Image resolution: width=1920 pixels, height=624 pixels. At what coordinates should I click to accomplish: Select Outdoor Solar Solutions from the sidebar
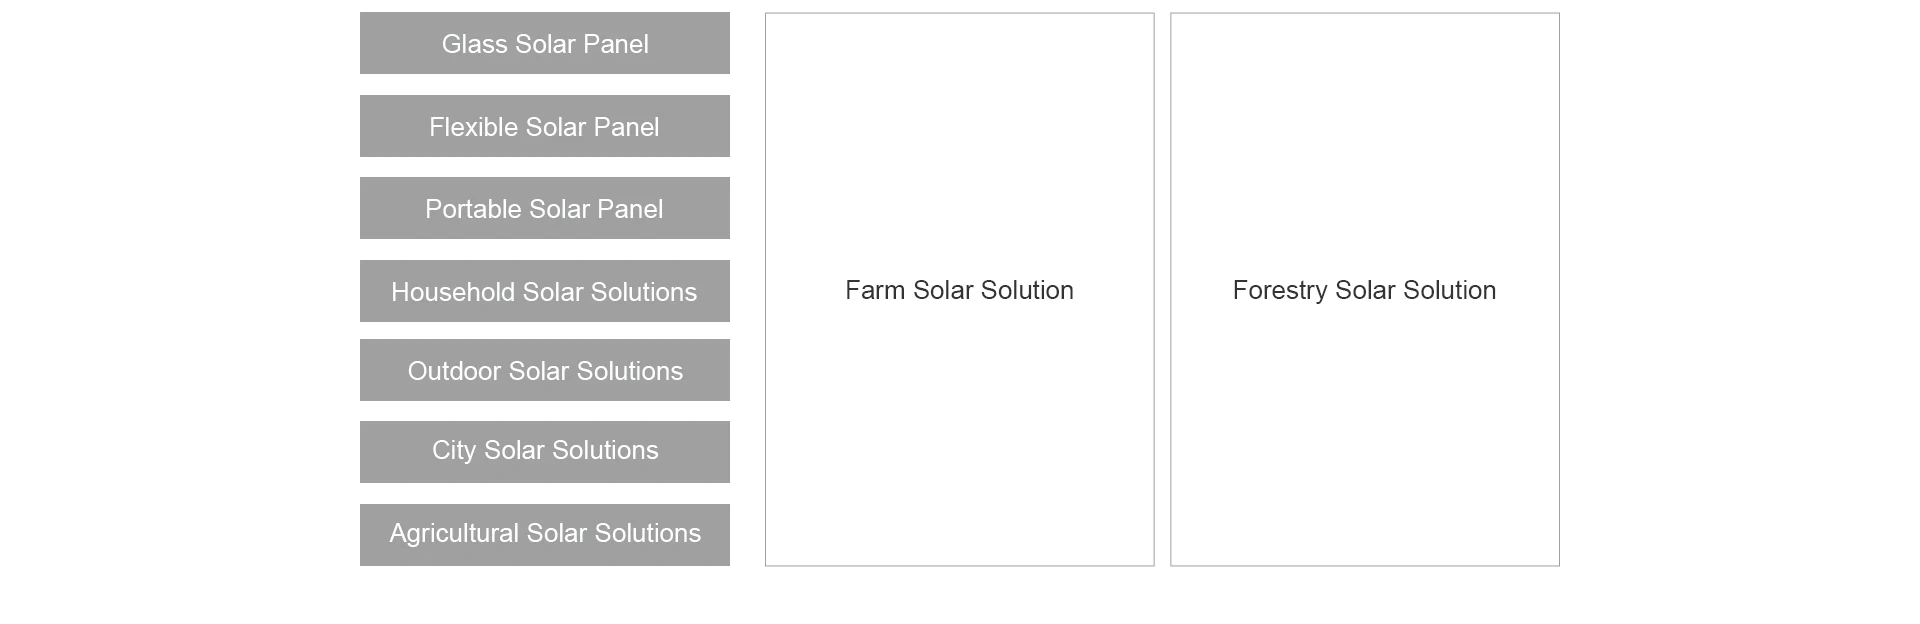point(544,370)
